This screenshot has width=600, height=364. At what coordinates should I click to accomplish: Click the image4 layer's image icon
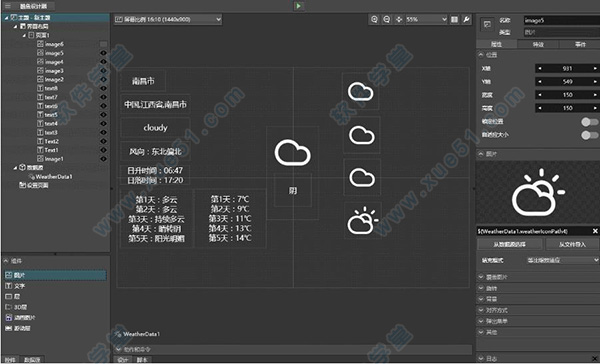(40, 62)
